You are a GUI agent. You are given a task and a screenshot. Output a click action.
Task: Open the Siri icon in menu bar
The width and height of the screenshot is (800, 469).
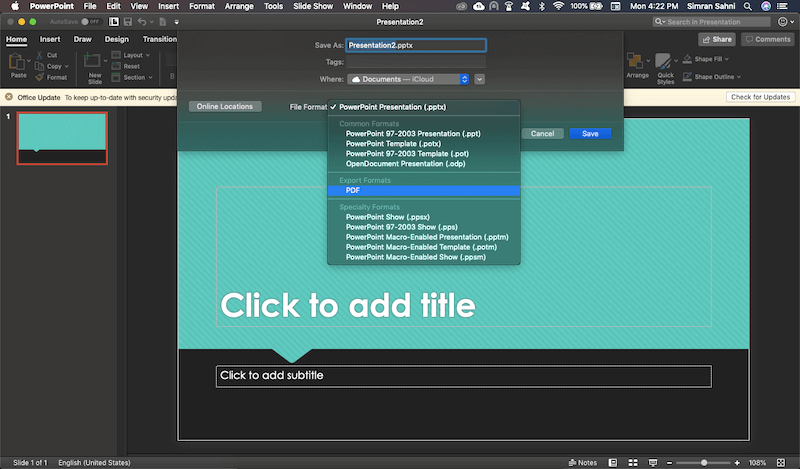pos(766,6)
